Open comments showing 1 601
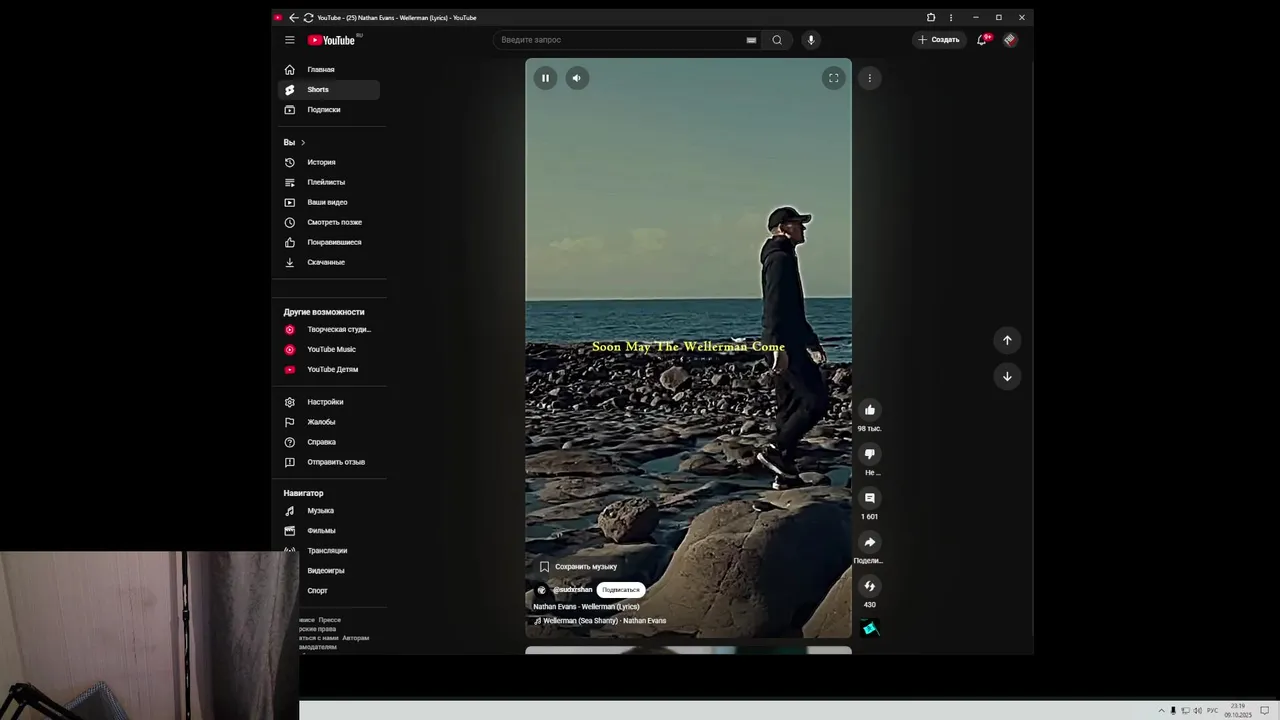 [869, 498]
